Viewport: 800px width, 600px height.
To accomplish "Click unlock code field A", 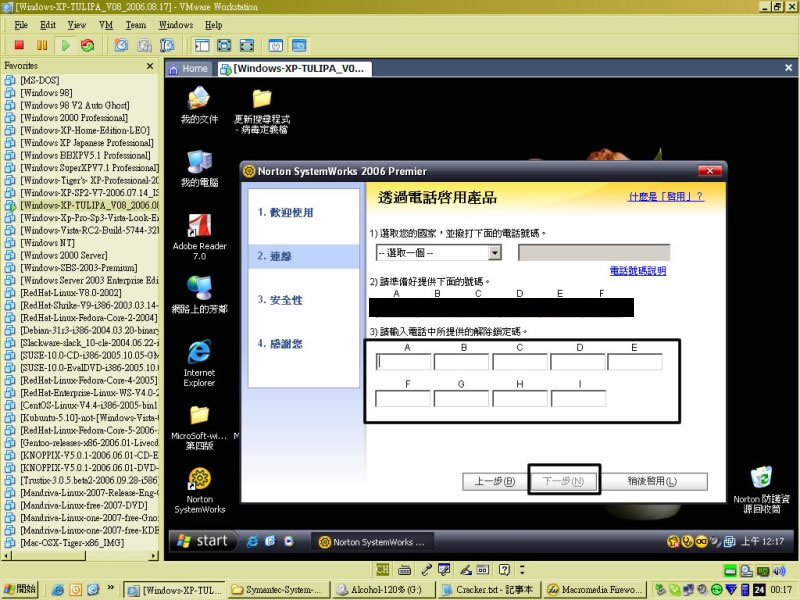I will (403, 362).
